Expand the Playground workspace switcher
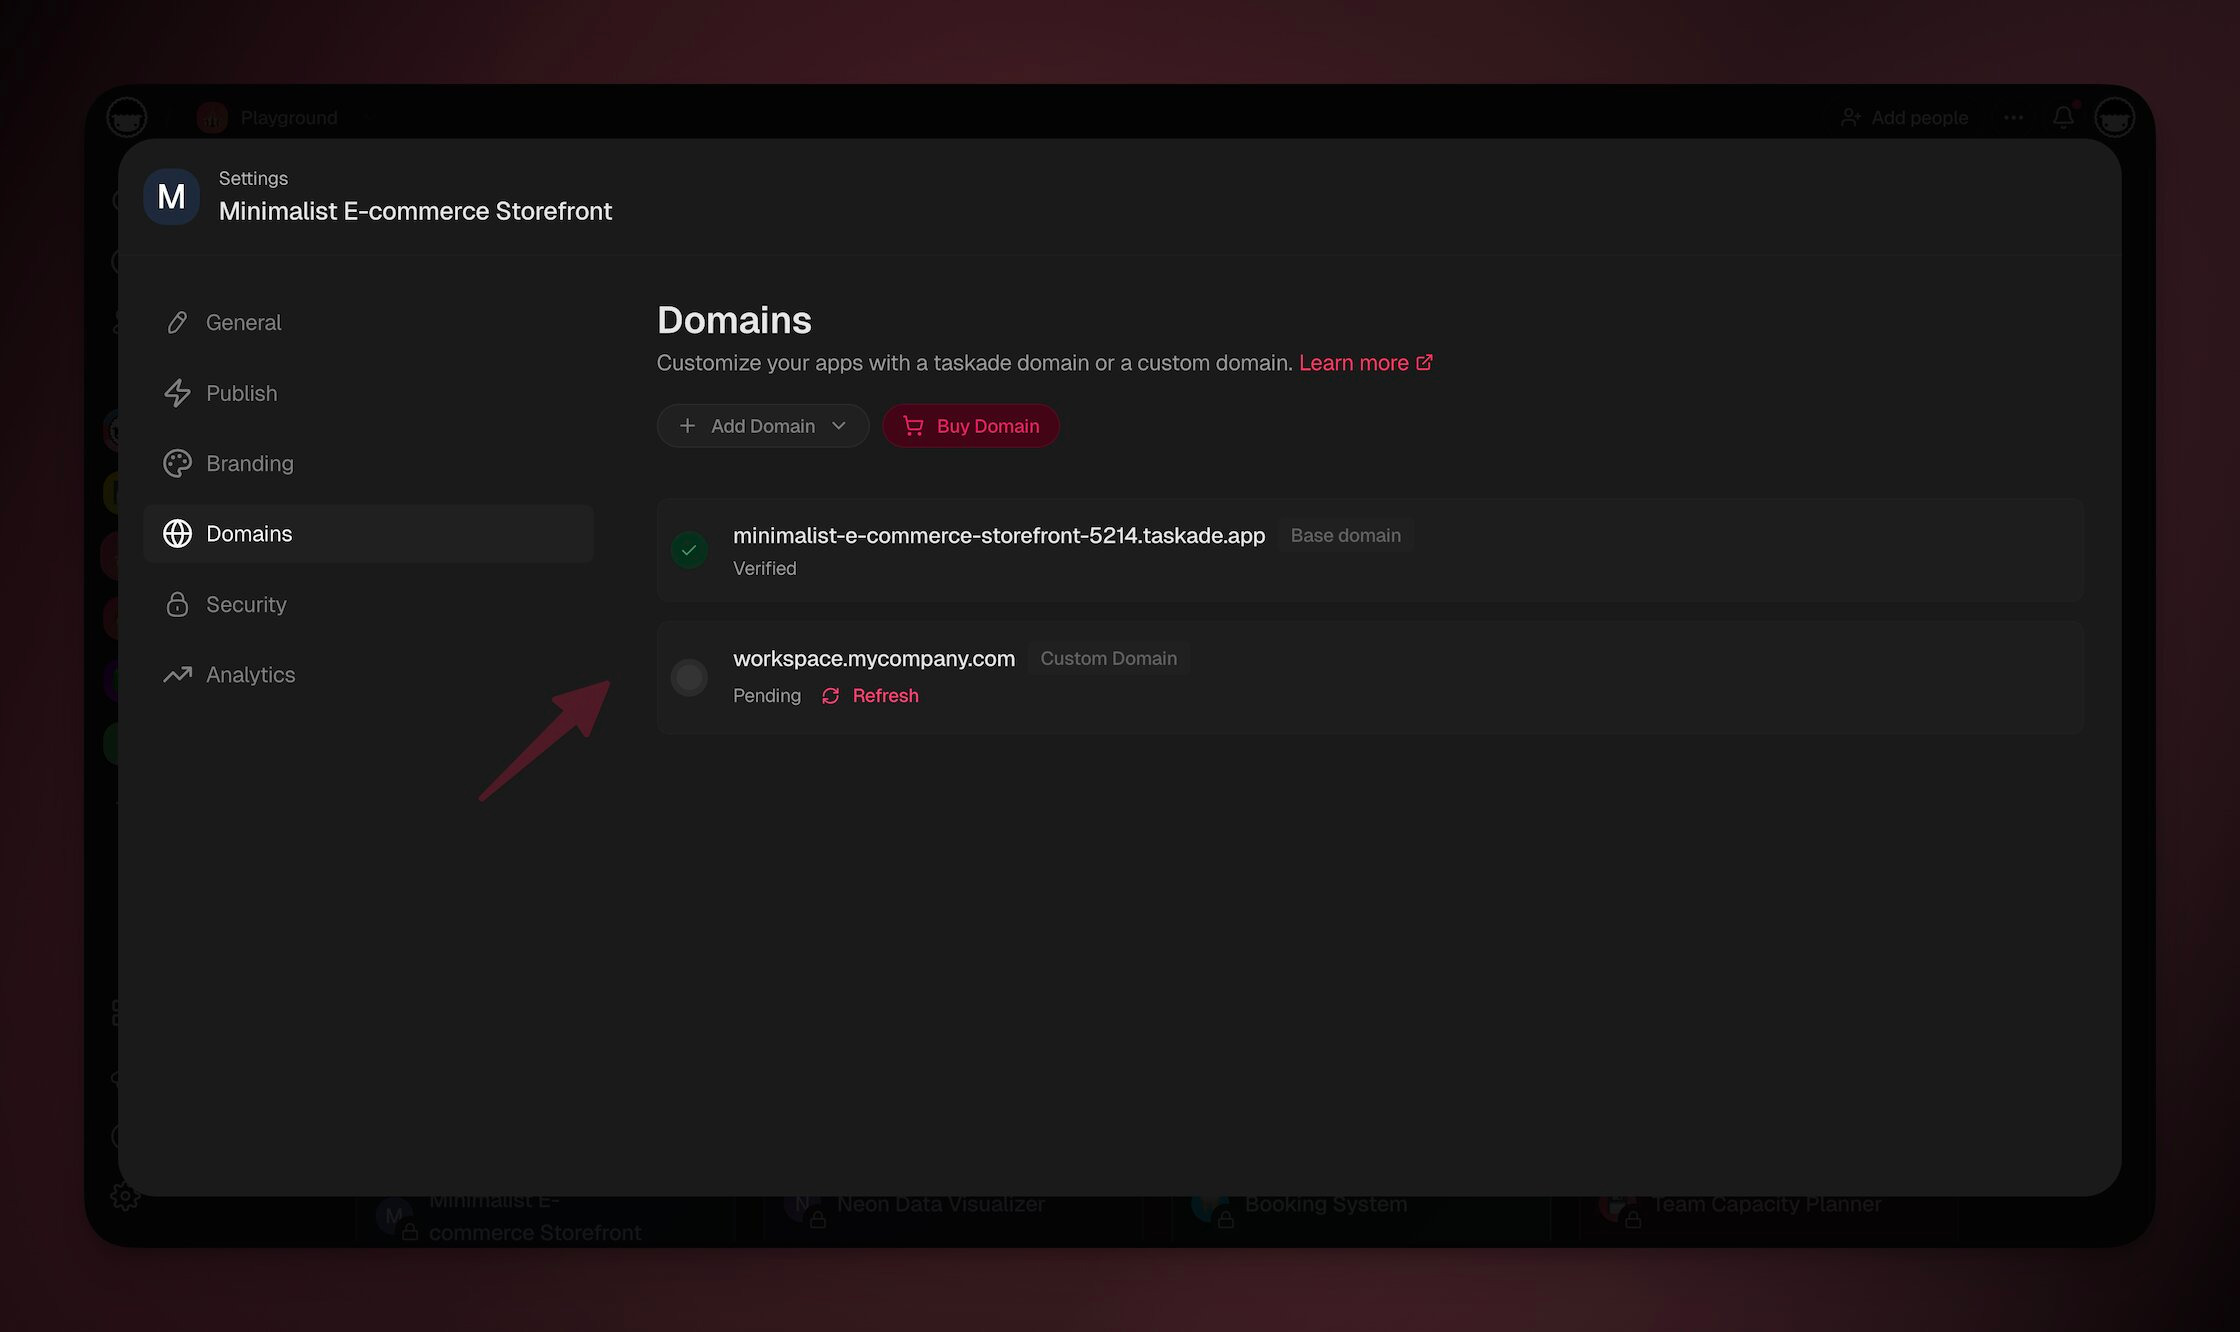Viewport: 2240px width, 1332px height. point(288,118)
